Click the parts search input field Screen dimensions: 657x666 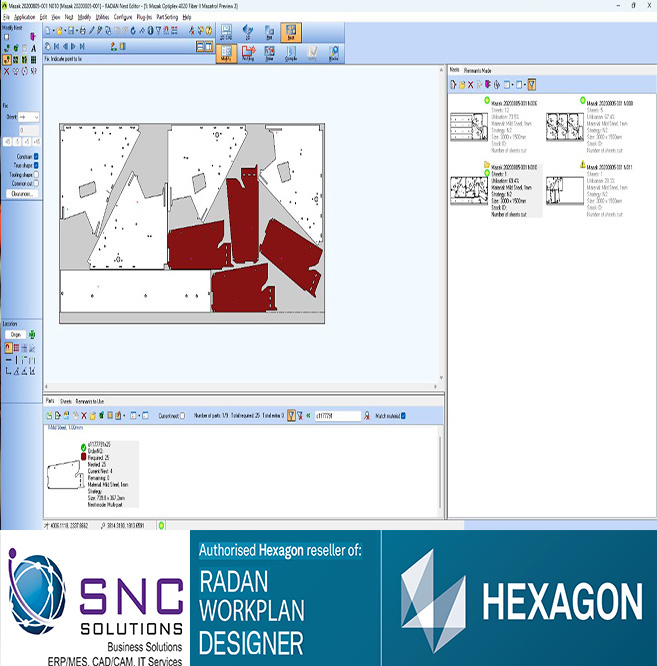tap(338, 416)
